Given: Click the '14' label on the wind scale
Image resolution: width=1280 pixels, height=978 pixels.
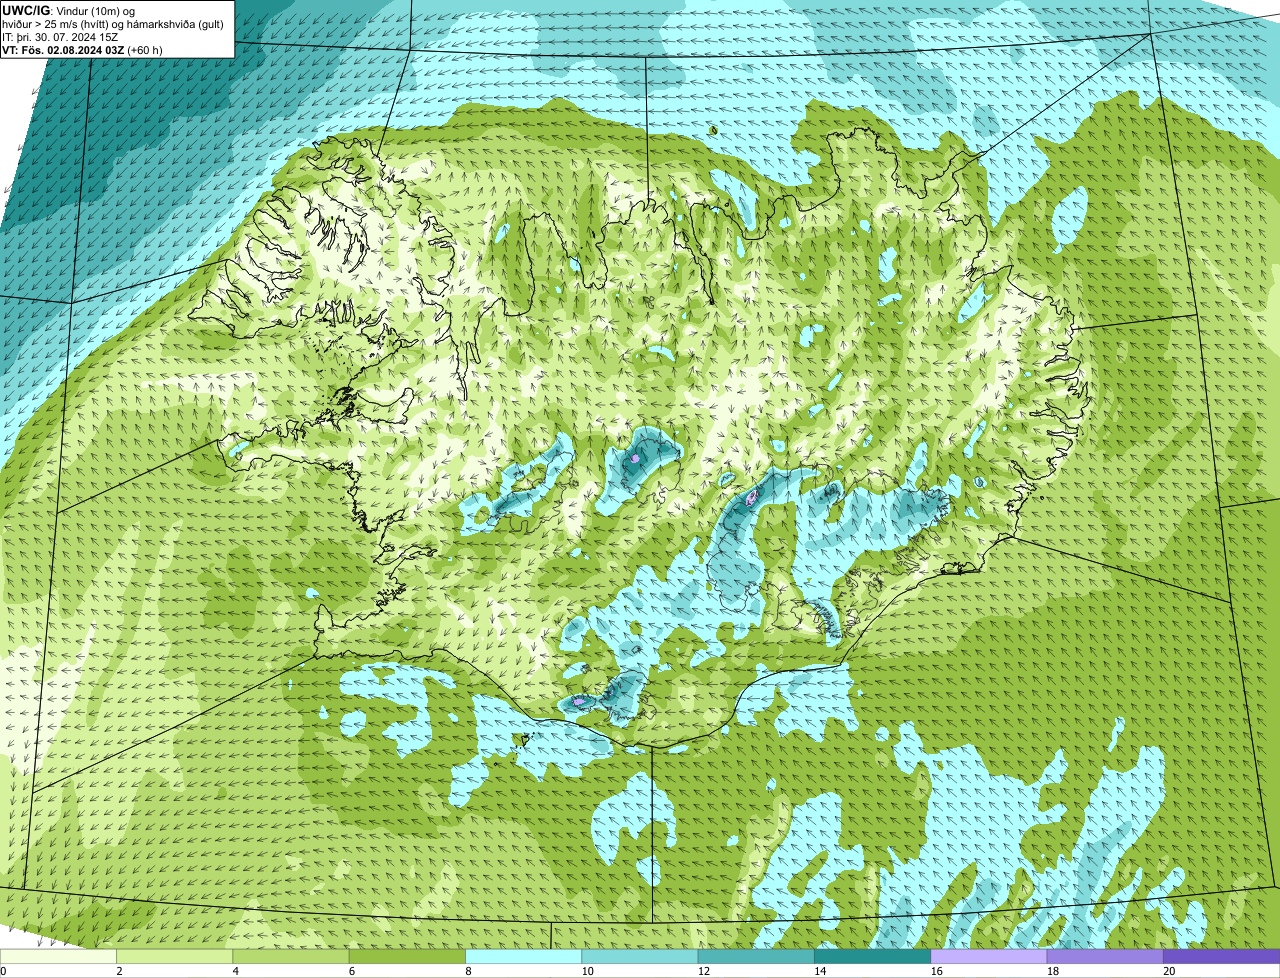Looking at the screenshot, I should pos(819,971).
